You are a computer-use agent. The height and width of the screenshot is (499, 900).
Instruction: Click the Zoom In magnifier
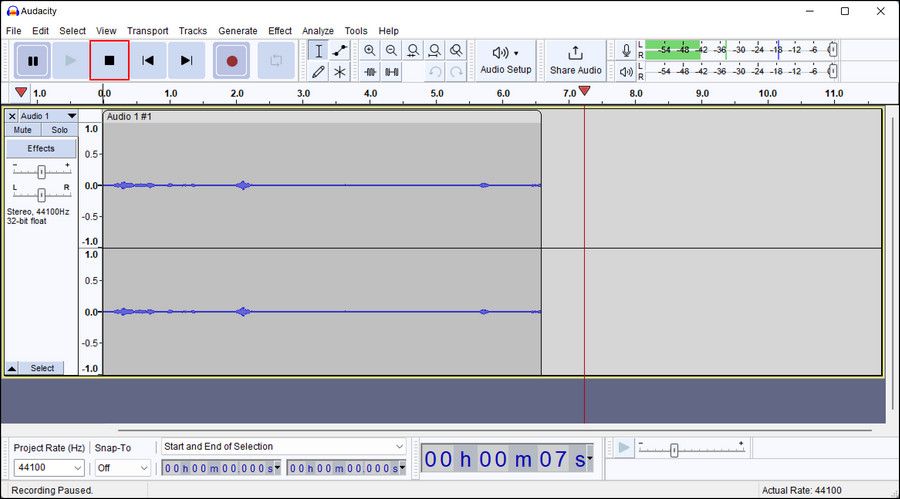[x=370, y=51]
